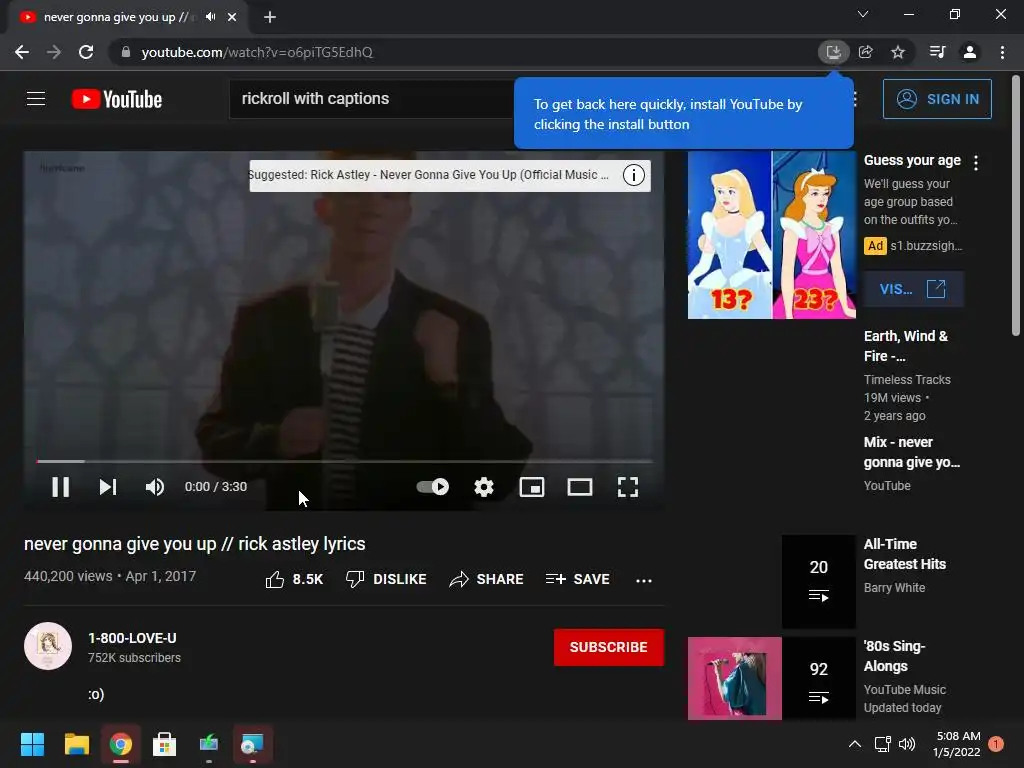The width and height of the screenshot is (1024, 768).
Task: Open All-Time Greatest Hits playlist
Action: (x=904, y=554)
